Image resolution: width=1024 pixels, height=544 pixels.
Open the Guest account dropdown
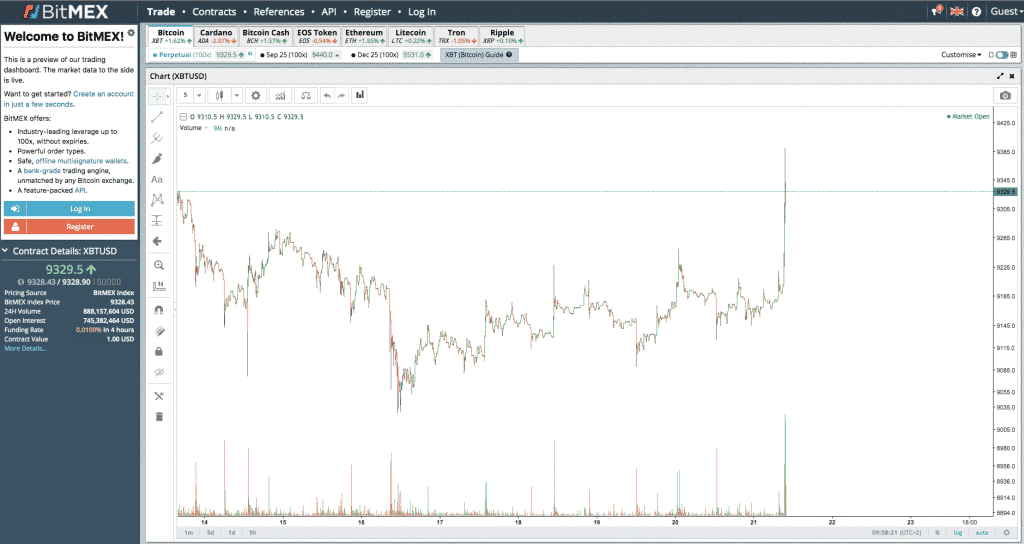click(1005, 11)
